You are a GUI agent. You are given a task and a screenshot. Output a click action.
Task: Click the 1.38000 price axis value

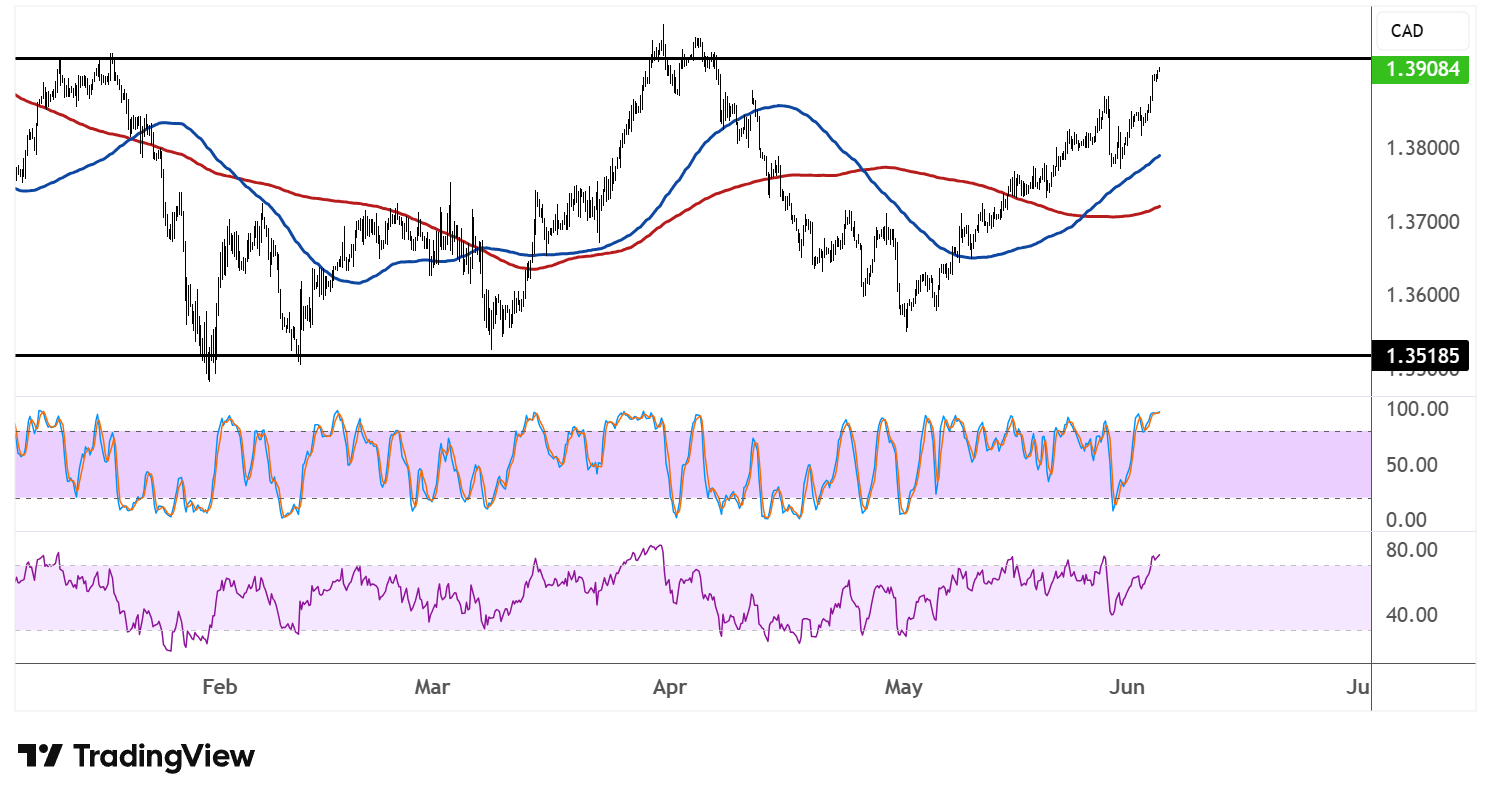pyautogui.click(x=1421, y=148)
